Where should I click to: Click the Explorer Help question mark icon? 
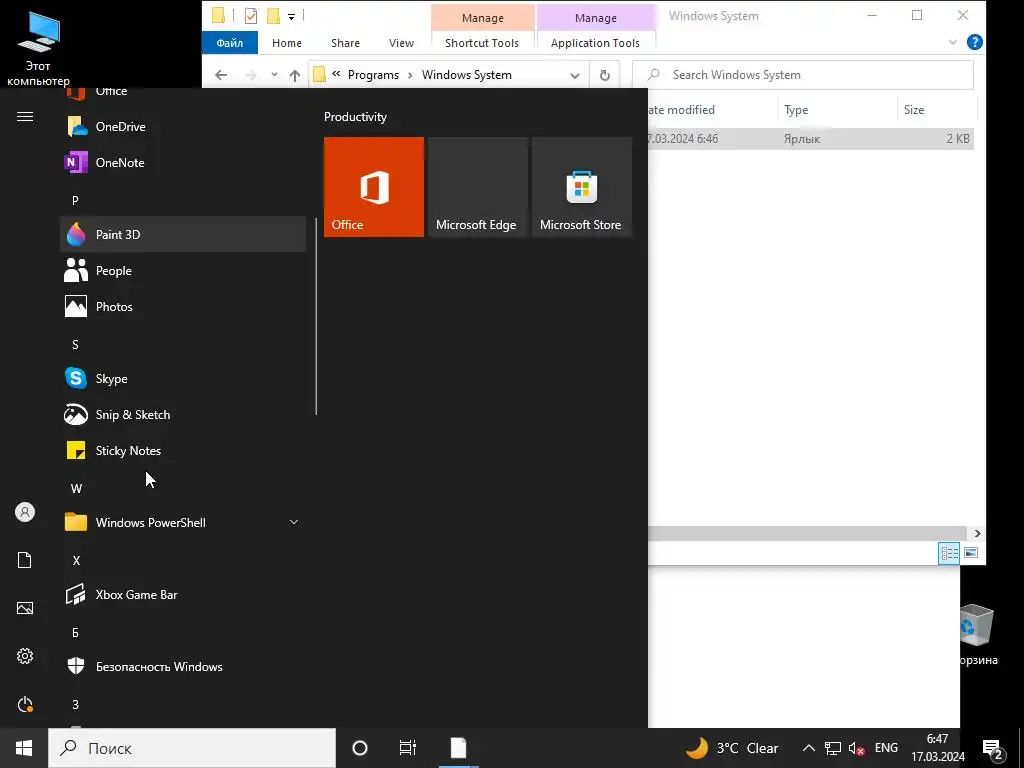pyautogui.click(x=974, y=42)
